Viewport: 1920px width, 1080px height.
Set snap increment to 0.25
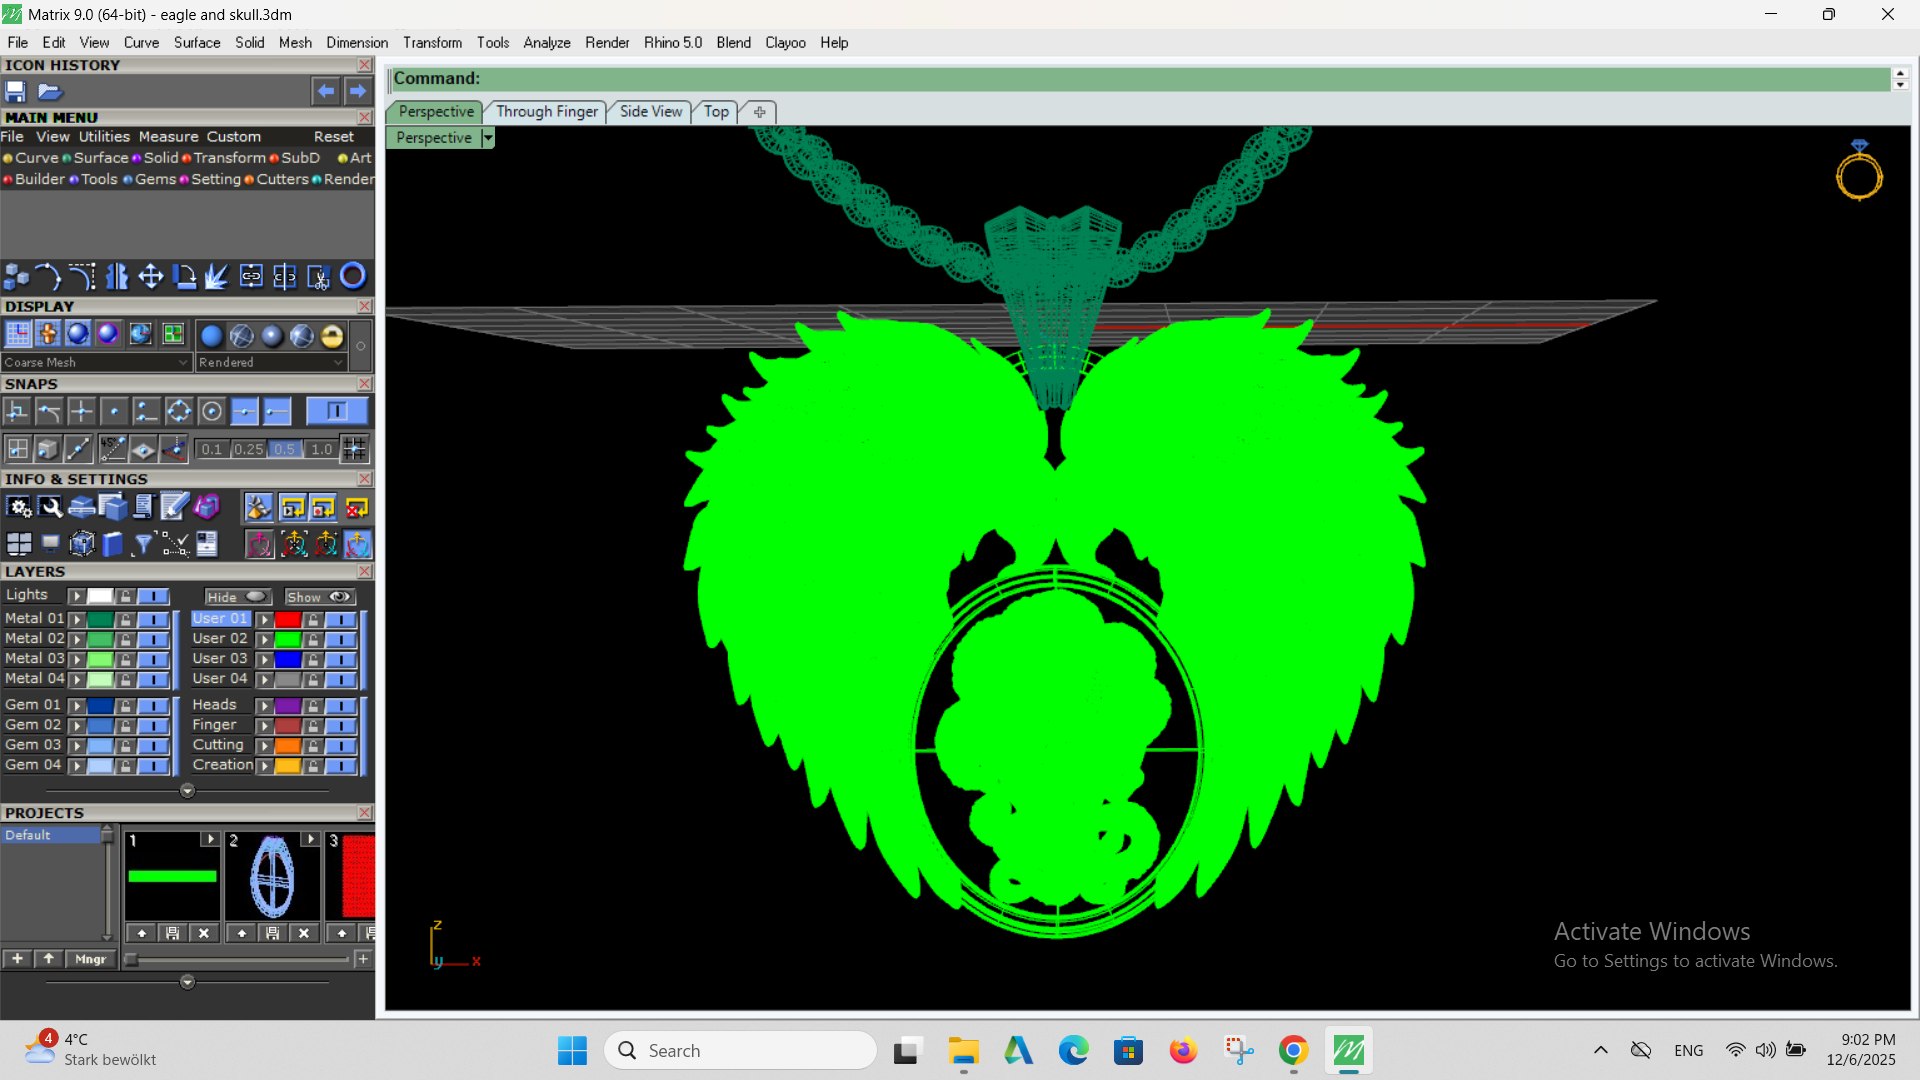[x=248, y=449]
